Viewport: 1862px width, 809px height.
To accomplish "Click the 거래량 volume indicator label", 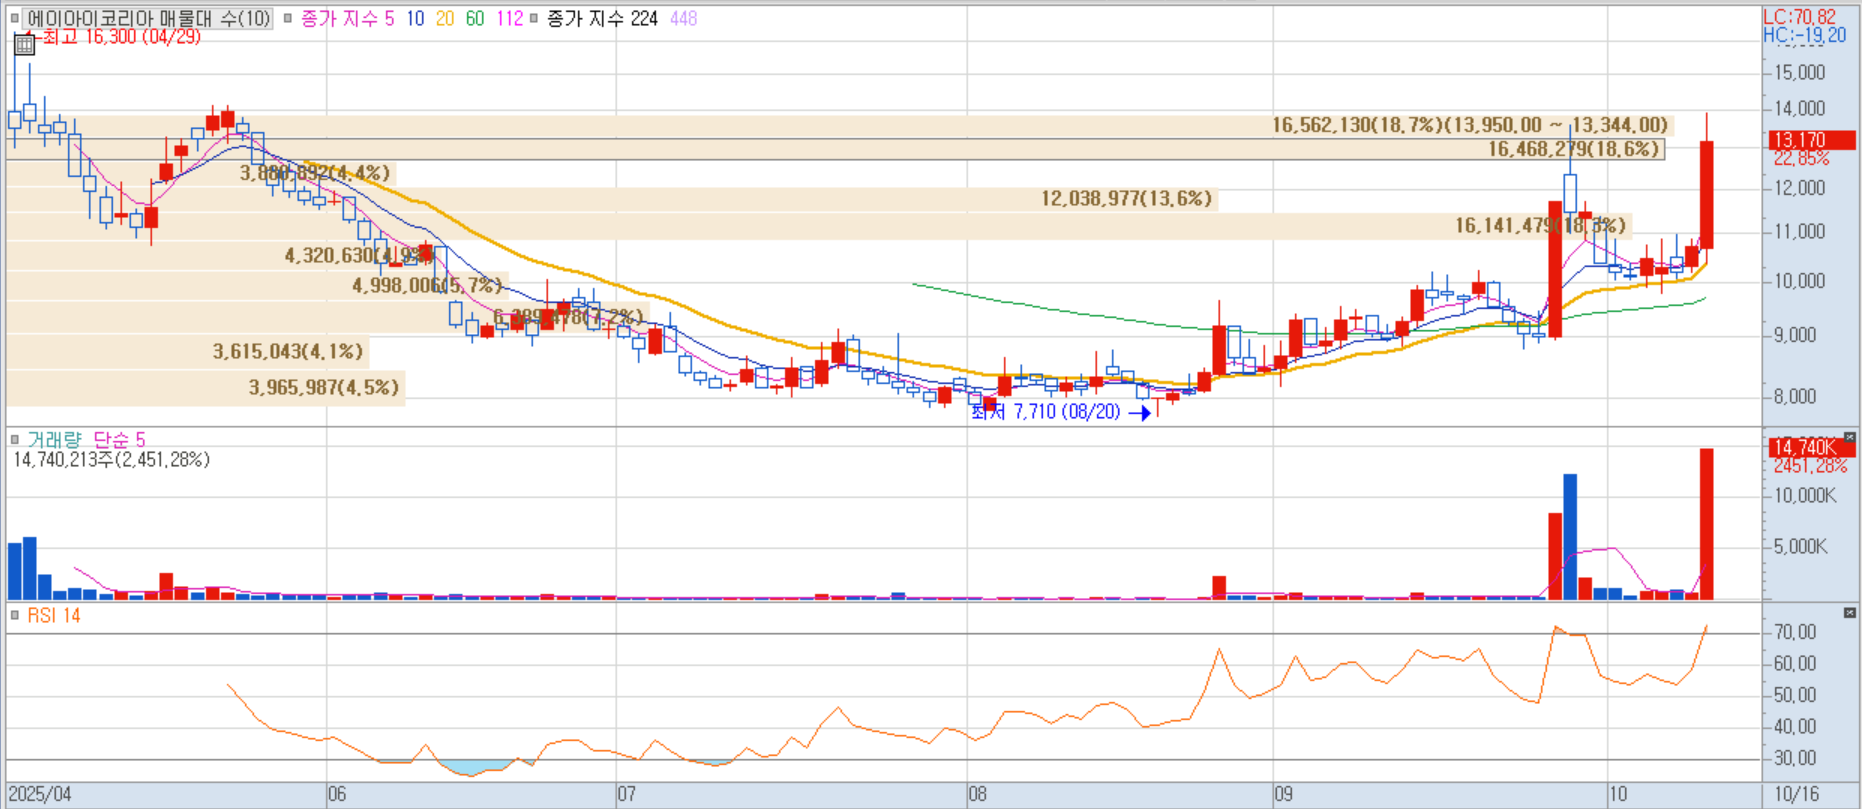I will click(x=54, y=439).
